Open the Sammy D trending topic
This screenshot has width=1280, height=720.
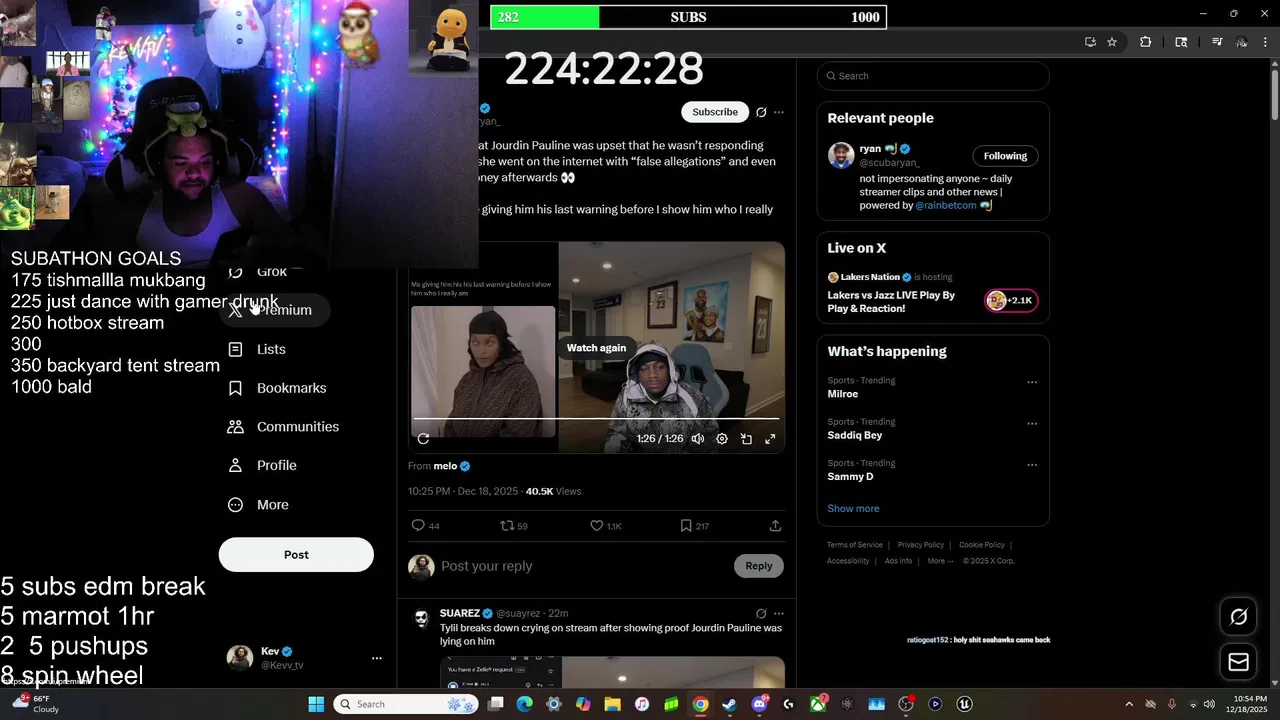coord(850,477)
